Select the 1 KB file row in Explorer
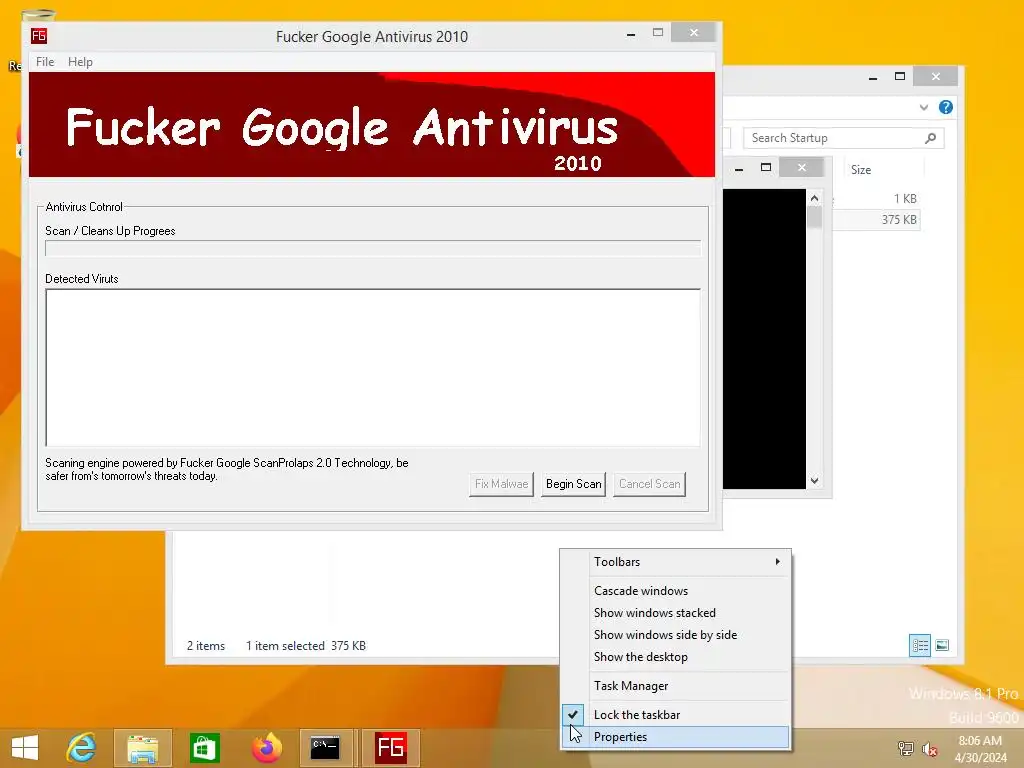The width and height of the screenshot is (1024, 768). (876, 199)
